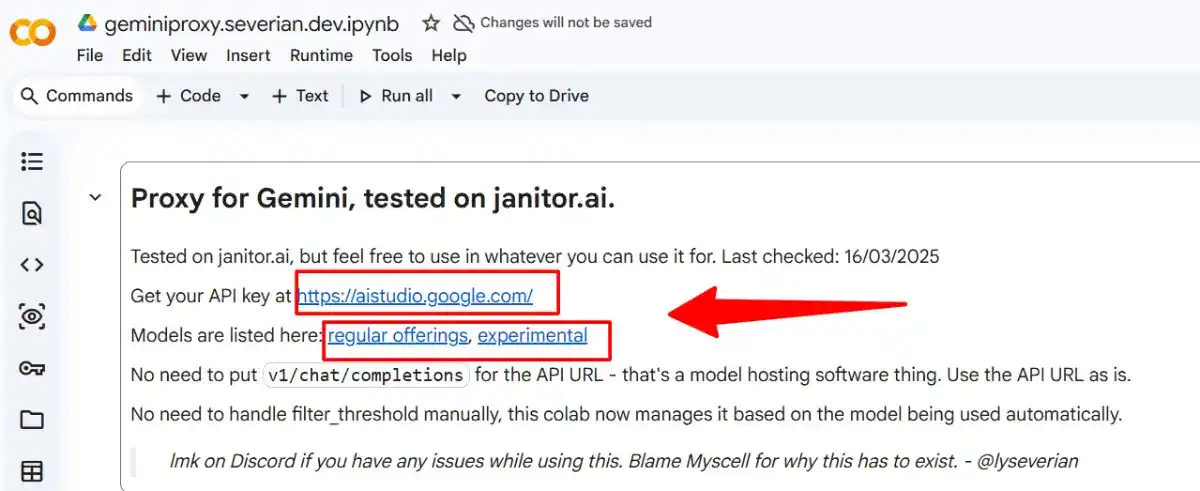Screen dimensions: 1200x491
Task: Follow the regular offerings link
Action: 397,336
